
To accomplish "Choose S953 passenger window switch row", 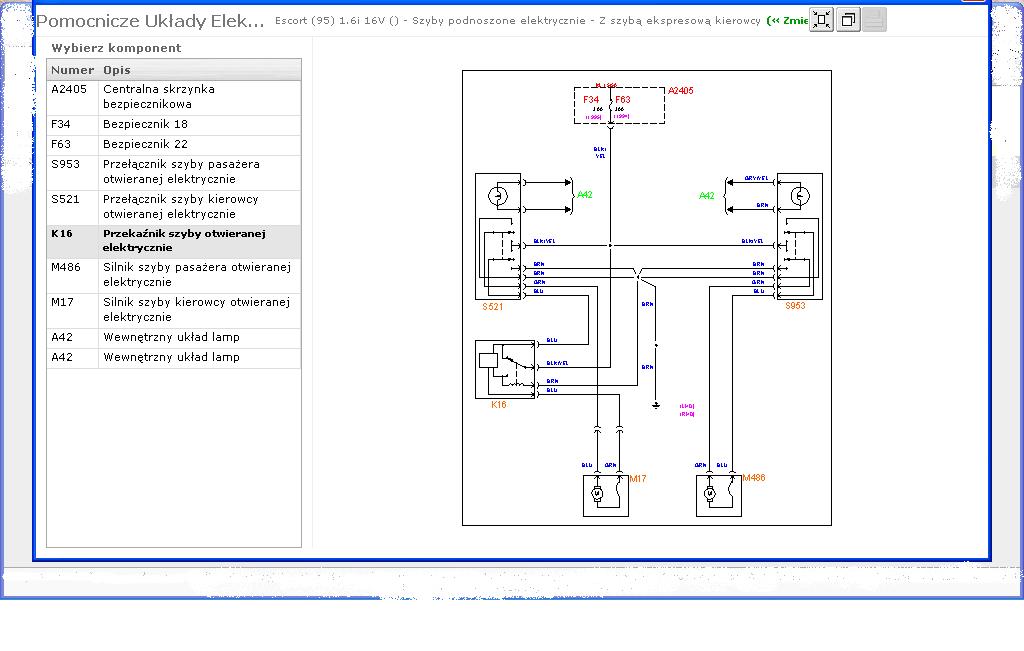I will pyautogui.click(x=173, y=172).
